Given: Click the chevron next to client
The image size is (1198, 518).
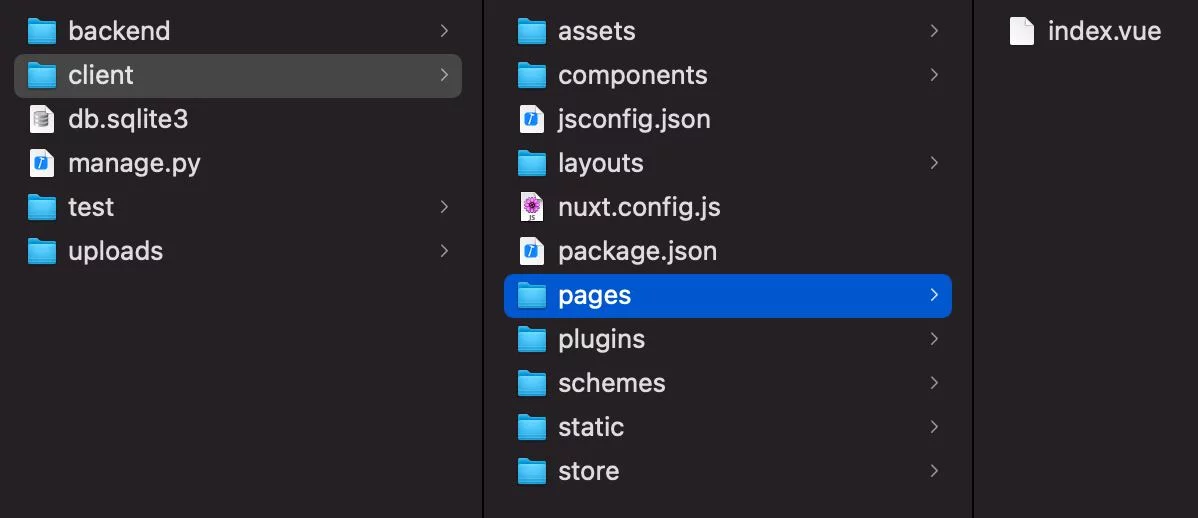Looking at the screenshot, I should 444,75.
